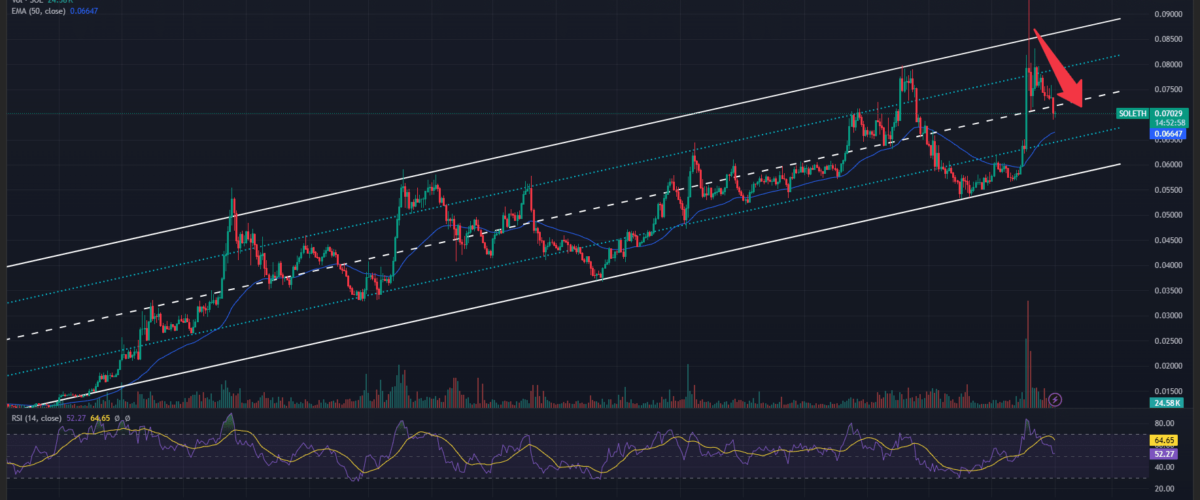Select the red arrow drawing

(x=1056, y=69)
